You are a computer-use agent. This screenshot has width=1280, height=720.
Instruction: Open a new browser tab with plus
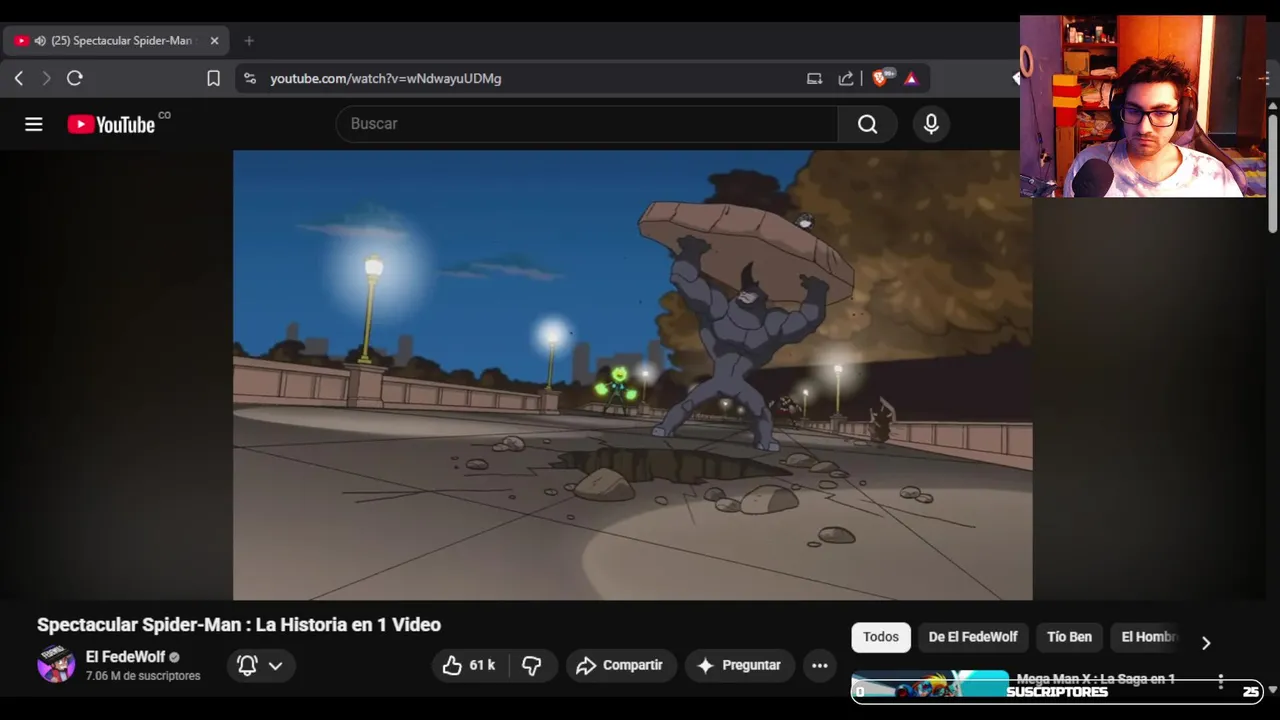[x=249, y=41]
